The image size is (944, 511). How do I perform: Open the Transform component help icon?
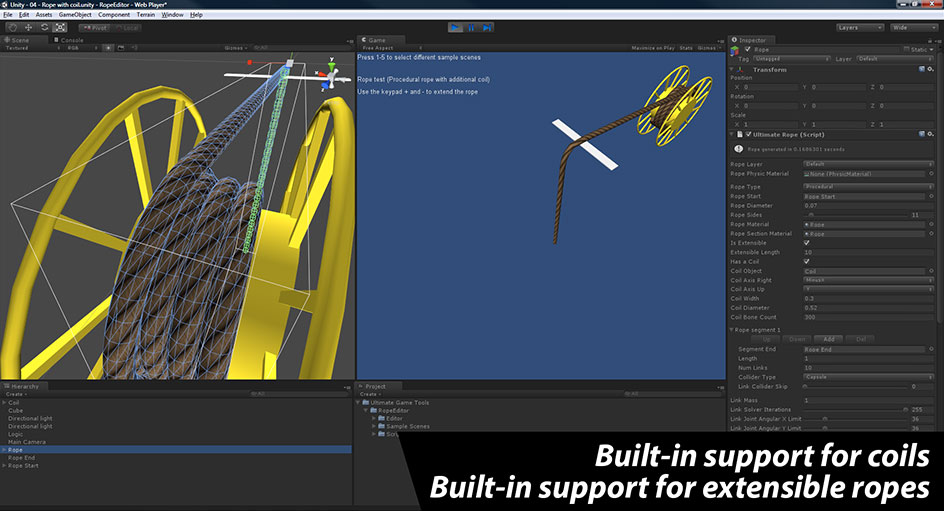click(922, 69)
